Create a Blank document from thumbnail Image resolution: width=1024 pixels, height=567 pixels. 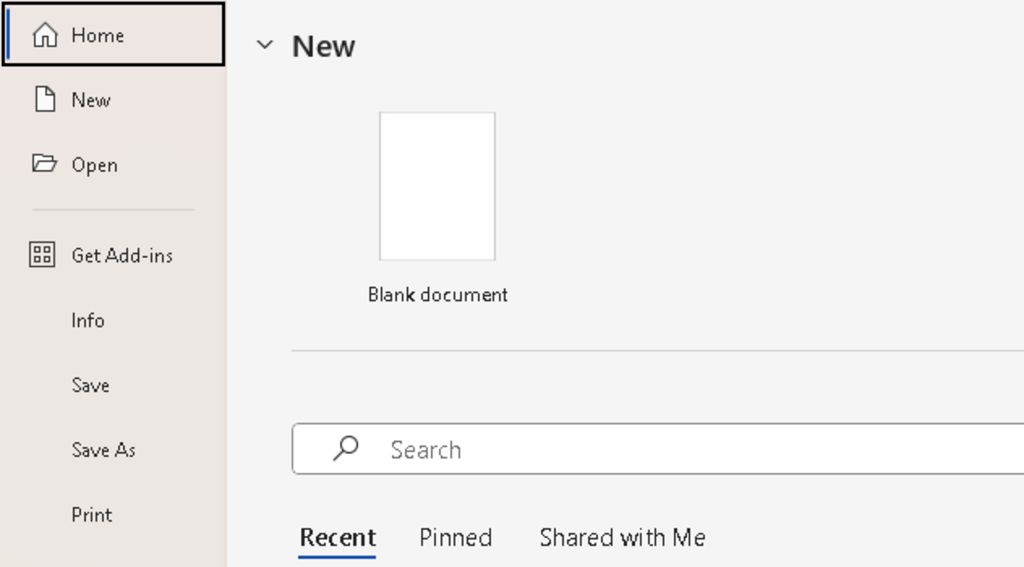click(x=438, y=186)
